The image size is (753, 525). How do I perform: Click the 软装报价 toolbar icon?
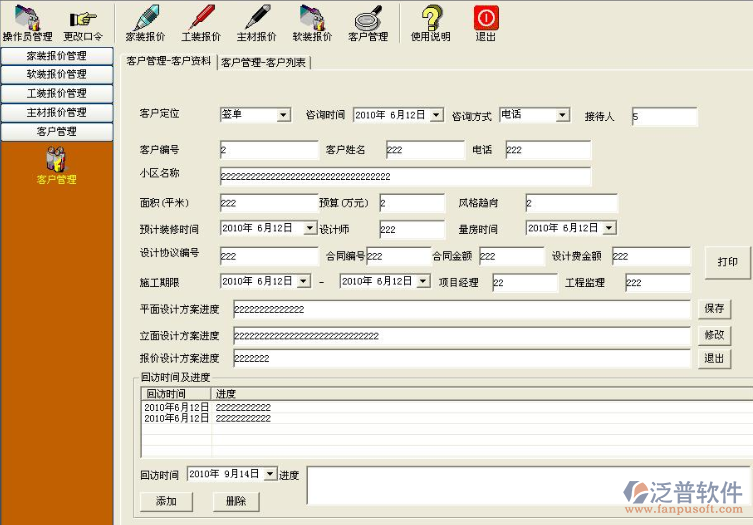coord(312,20)
